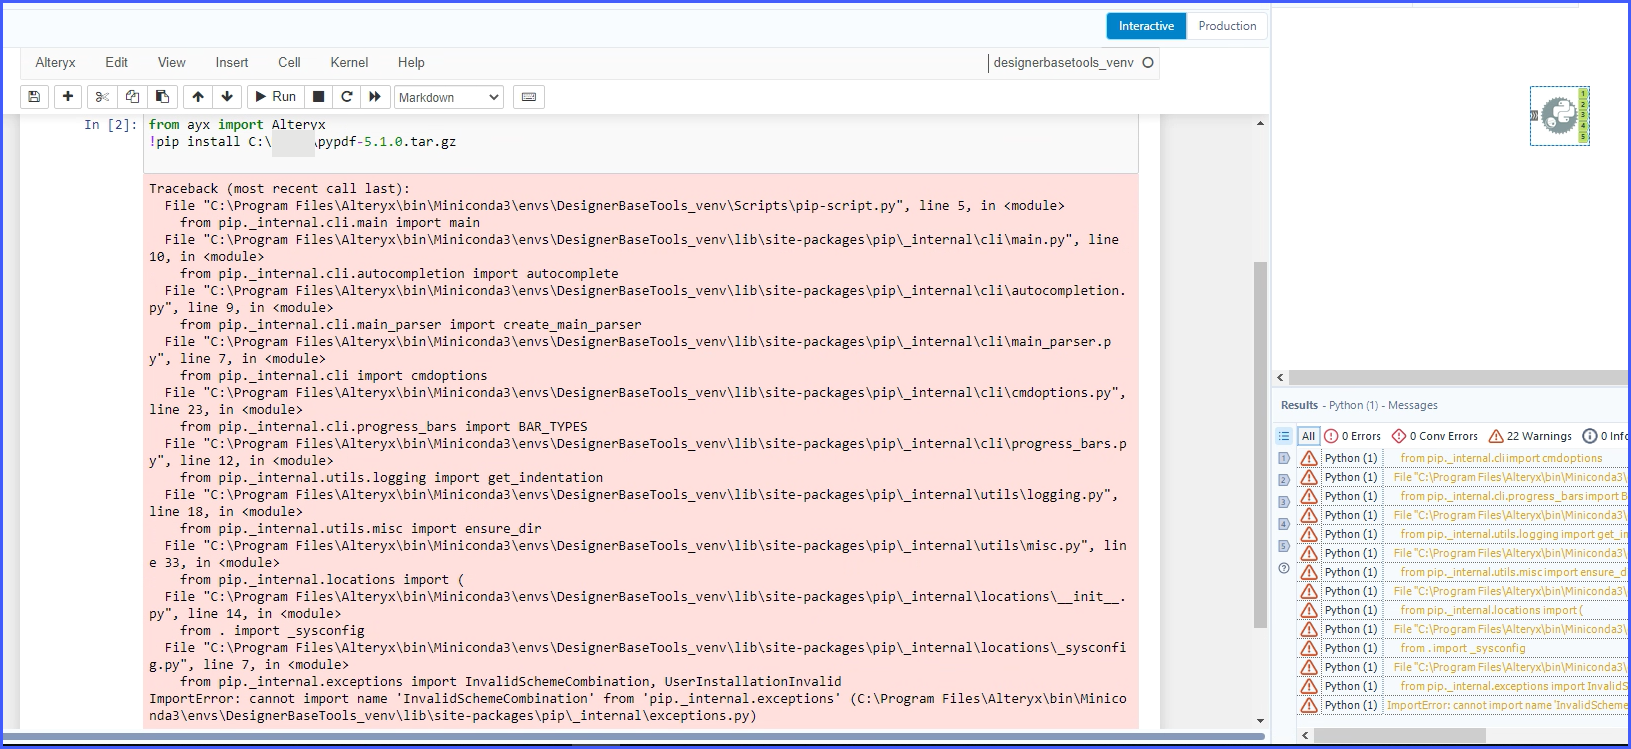
Task: View output anchor 5 in Results
Action: (x=1284, y=546)
